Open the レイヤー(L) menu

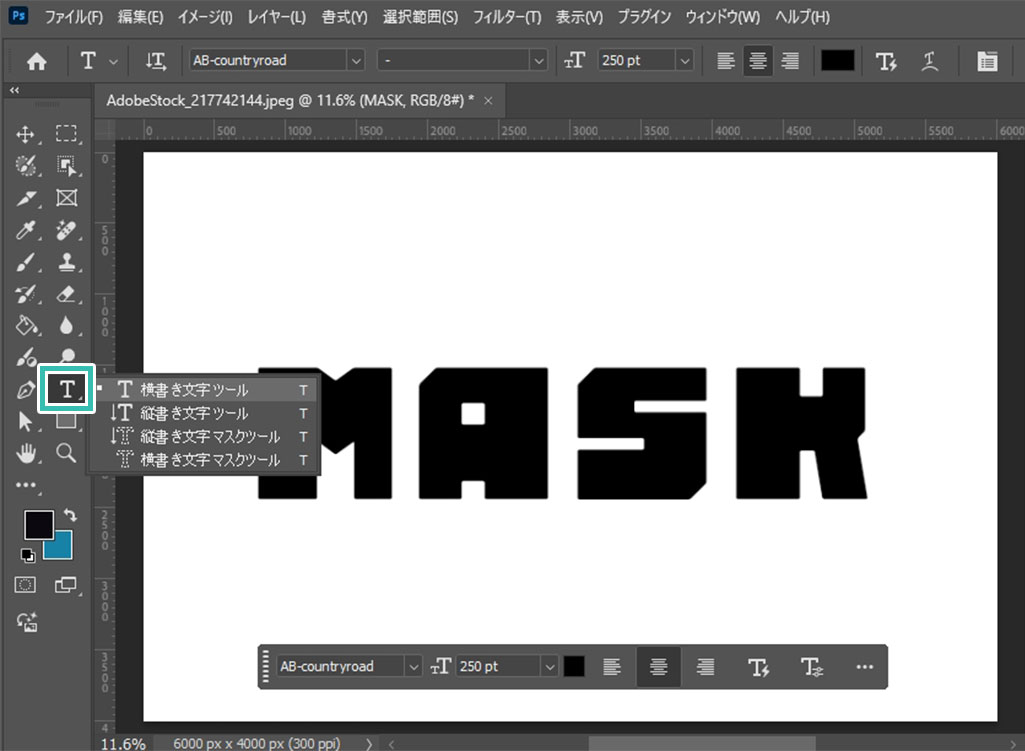[x=277, y=17]
